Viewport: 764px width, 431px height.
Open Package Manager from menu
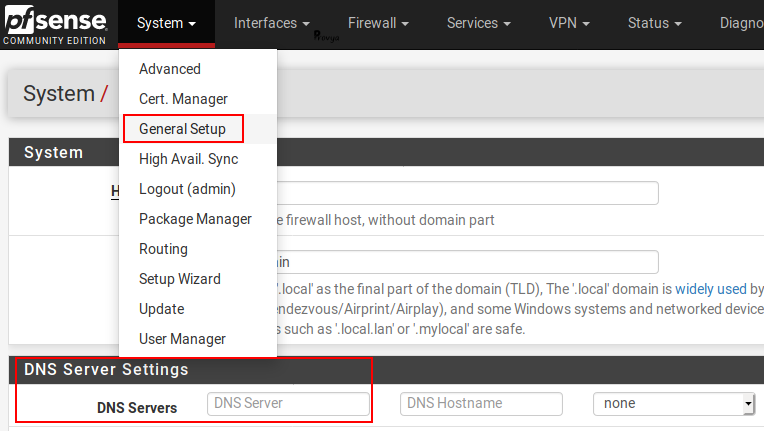click(x=198, y=219)
